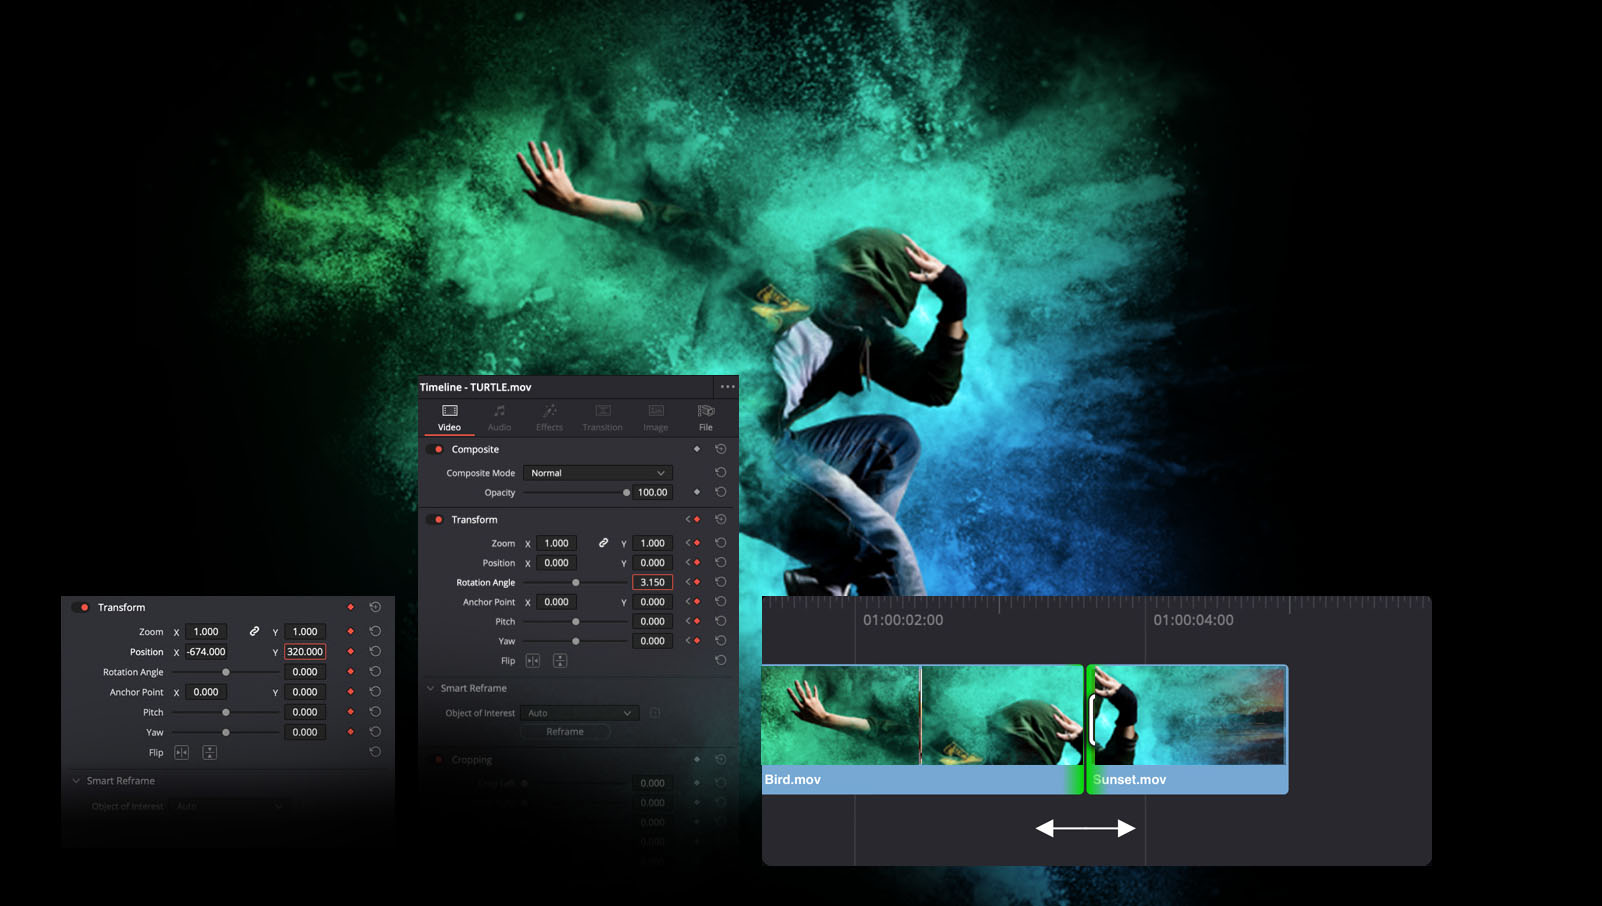Reset Yaw value in left Transform panel

point(375,732)
